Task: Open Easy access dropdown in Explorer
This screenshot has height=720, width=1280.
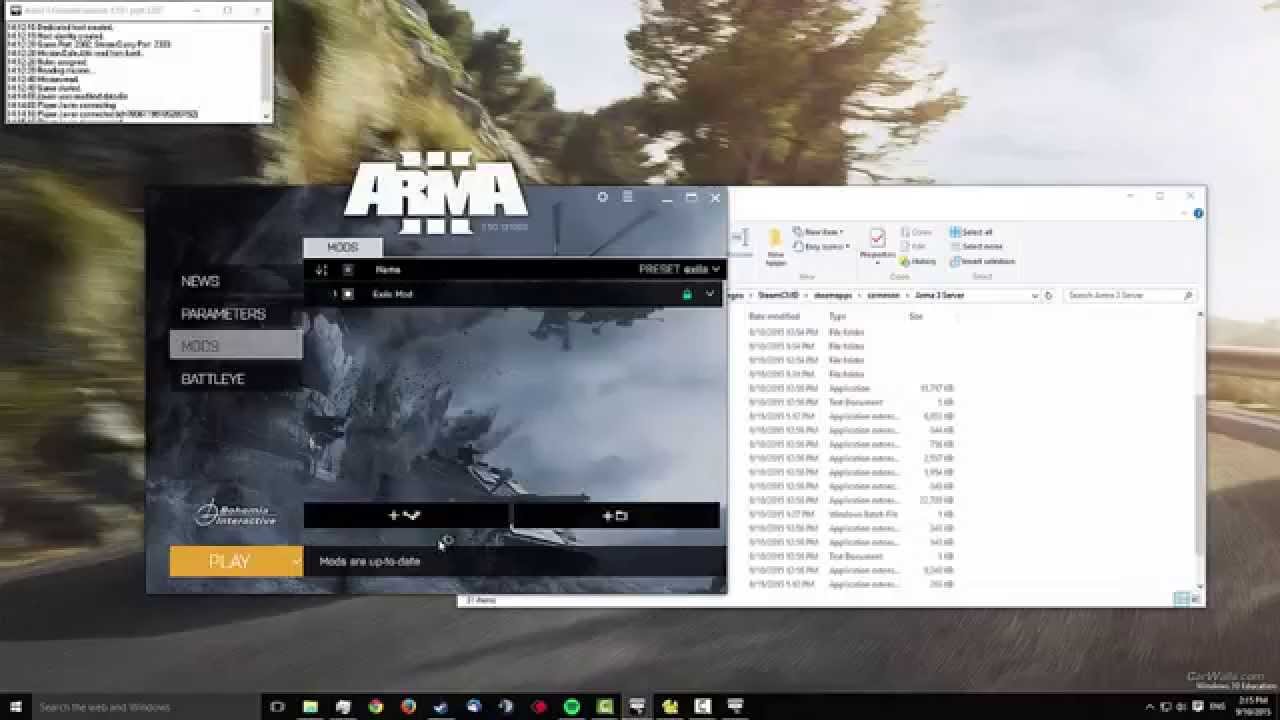Action: pos(822,246)
